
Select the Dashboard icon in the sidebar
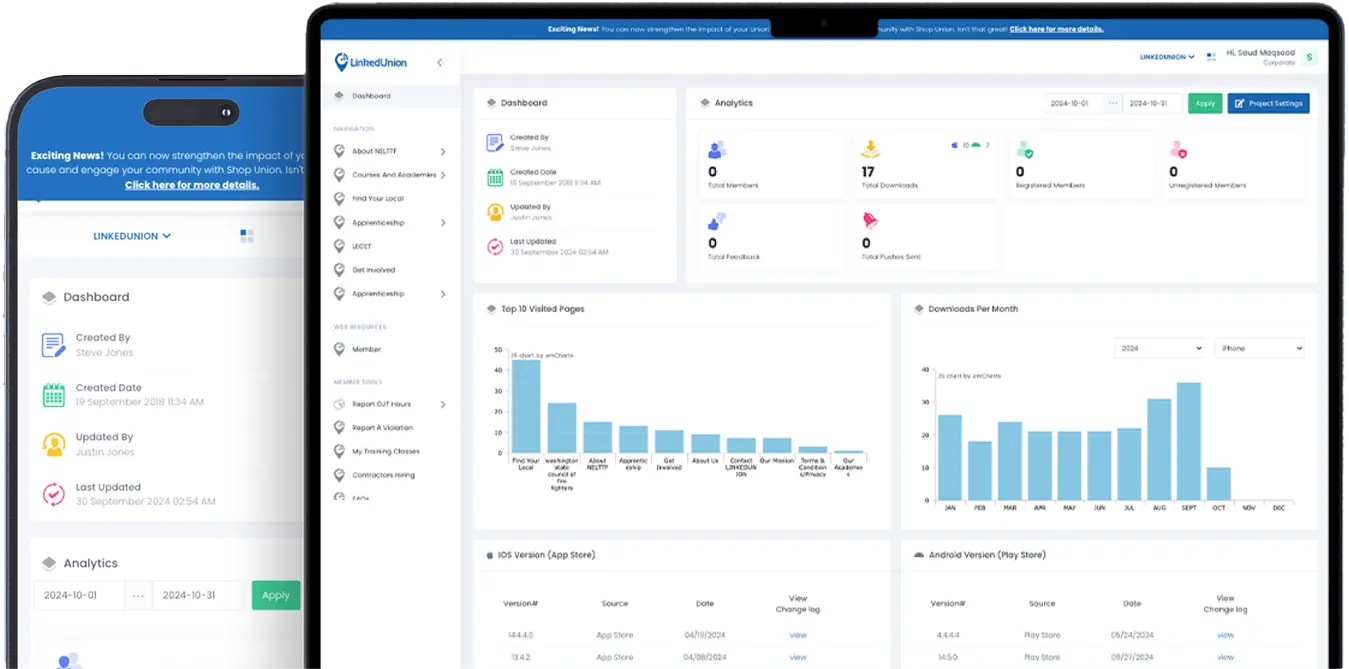[x=338, y=95]
